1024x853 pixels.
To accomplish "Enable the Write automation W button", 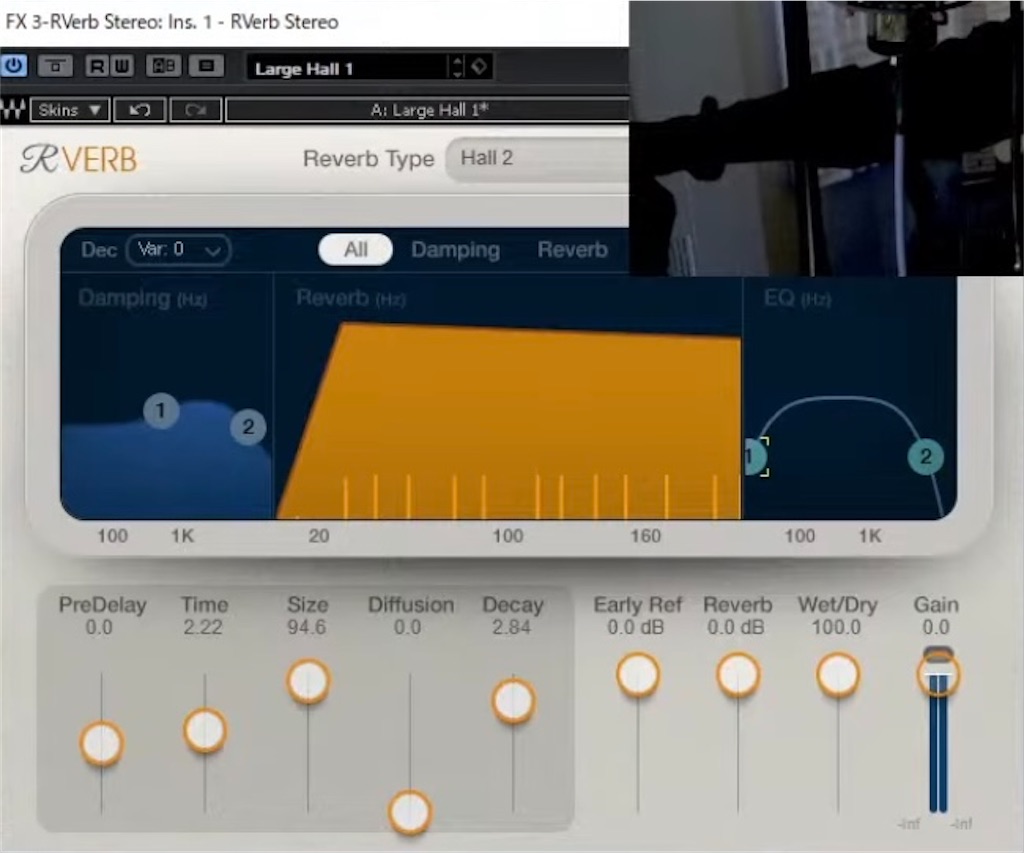I will [x=121, y=66].
